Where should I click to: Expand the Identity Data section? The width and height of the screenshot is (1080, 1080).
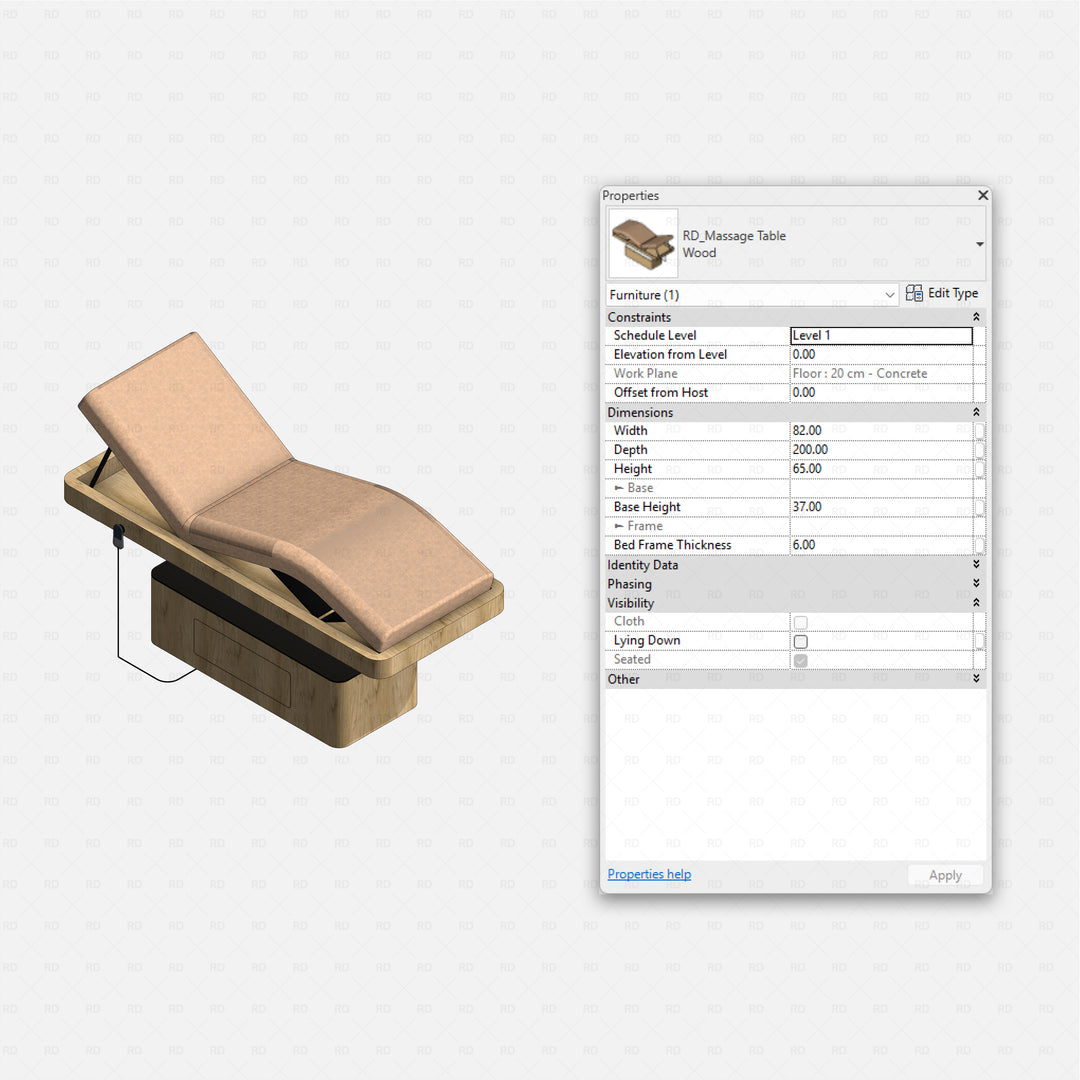[x=976, y=564]
